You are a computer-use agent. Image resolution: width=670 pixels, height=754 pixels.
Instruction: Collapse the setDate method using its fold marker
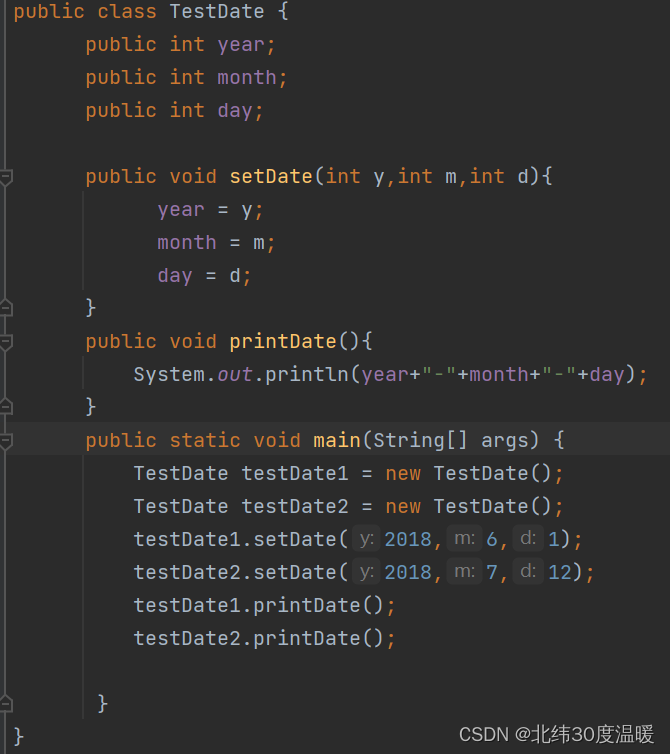(6, 177)
